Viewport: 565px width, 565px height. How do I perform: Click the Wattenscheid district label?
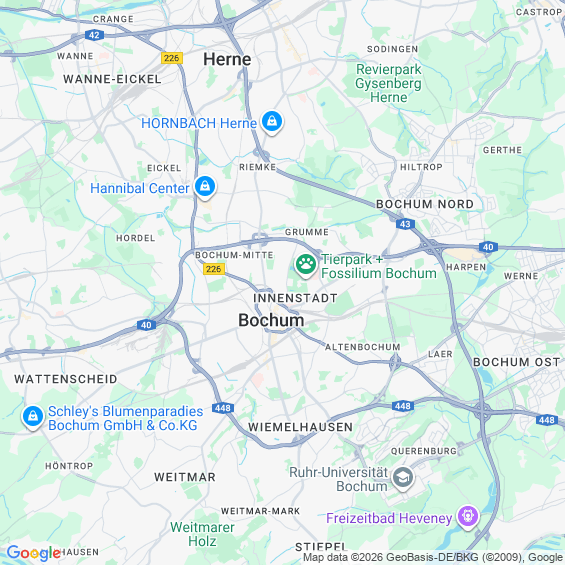click(x=66, y=379)
